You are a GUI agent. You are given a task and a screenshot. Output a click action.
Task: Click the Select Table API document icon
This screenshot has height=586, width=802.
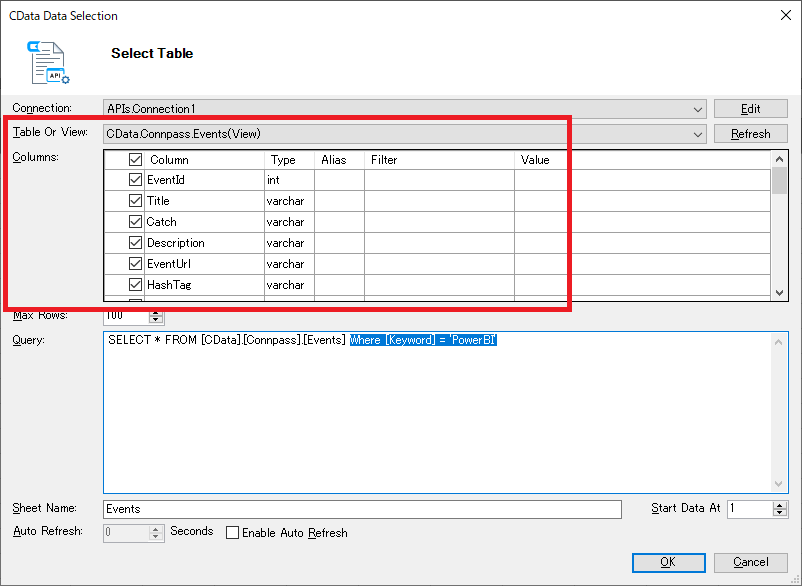pos(49,63)
